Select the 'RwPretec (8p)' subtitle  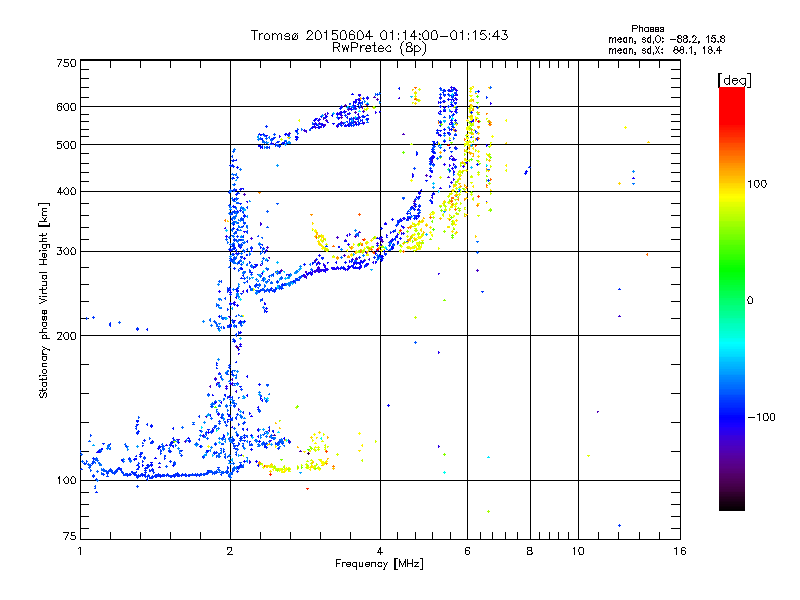click(379, 48)
